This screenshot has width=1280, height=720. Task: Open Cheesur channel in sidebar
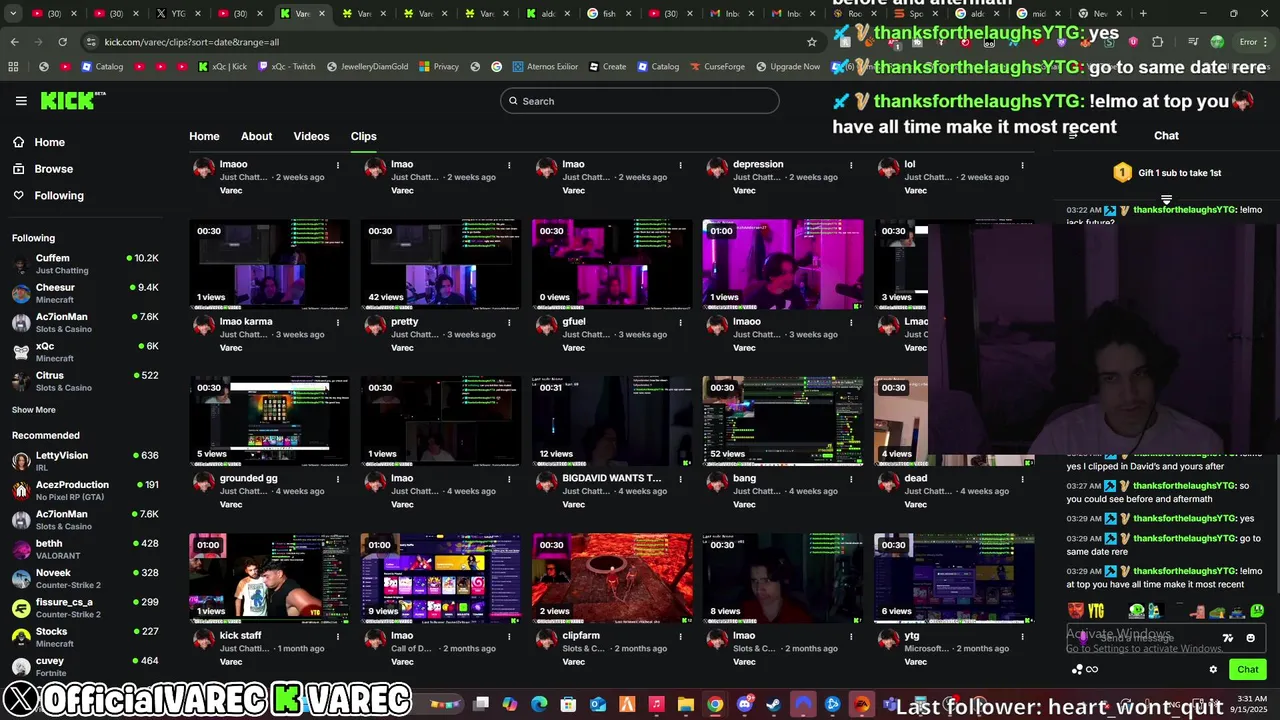(85, 293)
